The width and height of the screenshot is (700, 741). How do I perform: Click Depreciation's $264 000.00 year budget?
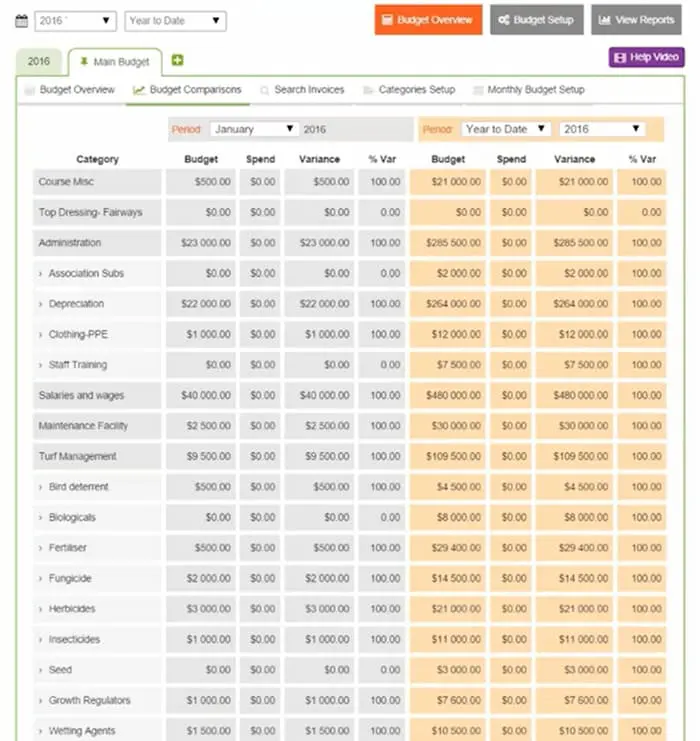[x=448, y=304]
